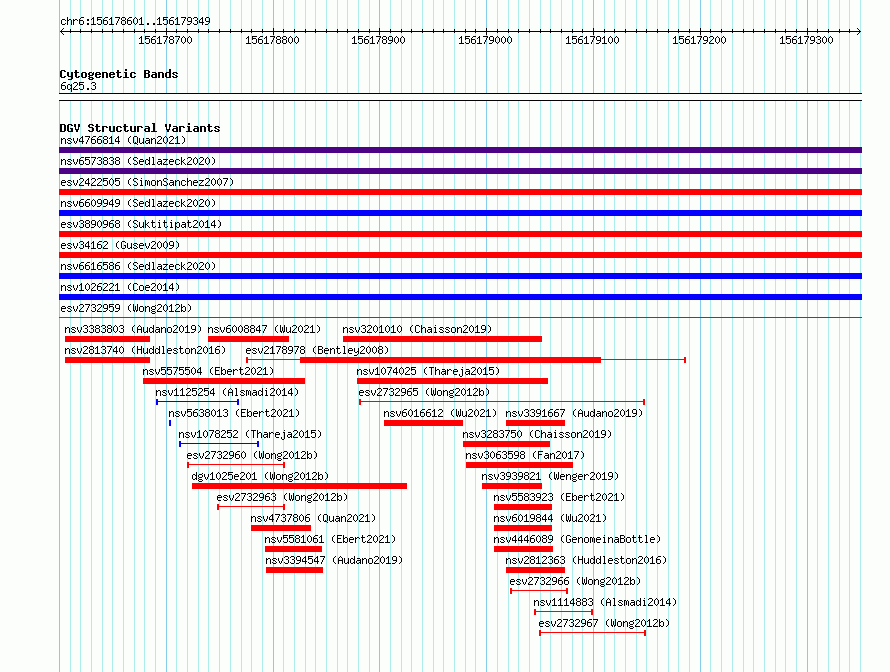Select nsv5583923 (Ebert2021) label

pyautogui.click(x=559, y=497)
